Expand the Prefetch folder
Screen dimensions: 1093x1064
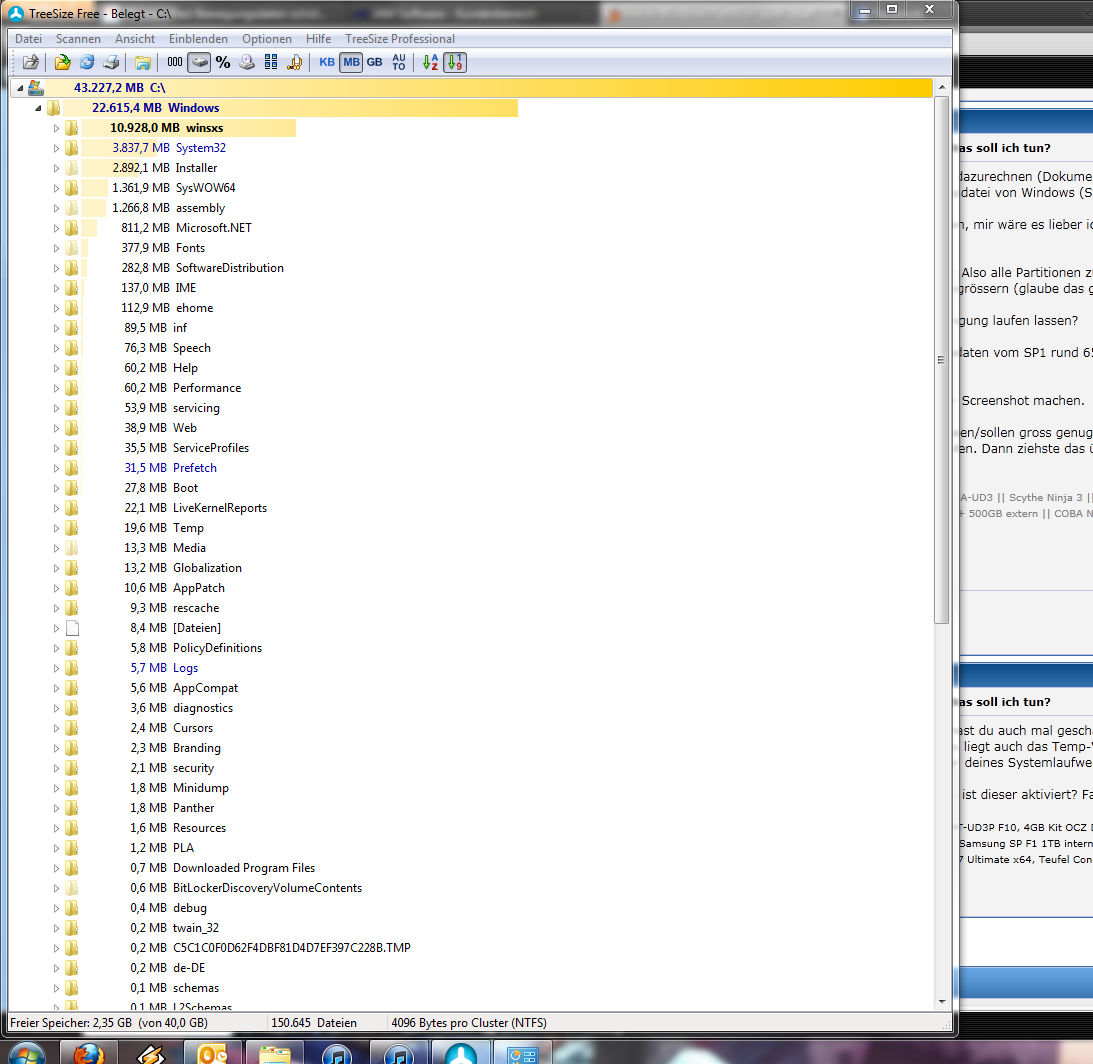pyautogui.click(x=56, y=469)
